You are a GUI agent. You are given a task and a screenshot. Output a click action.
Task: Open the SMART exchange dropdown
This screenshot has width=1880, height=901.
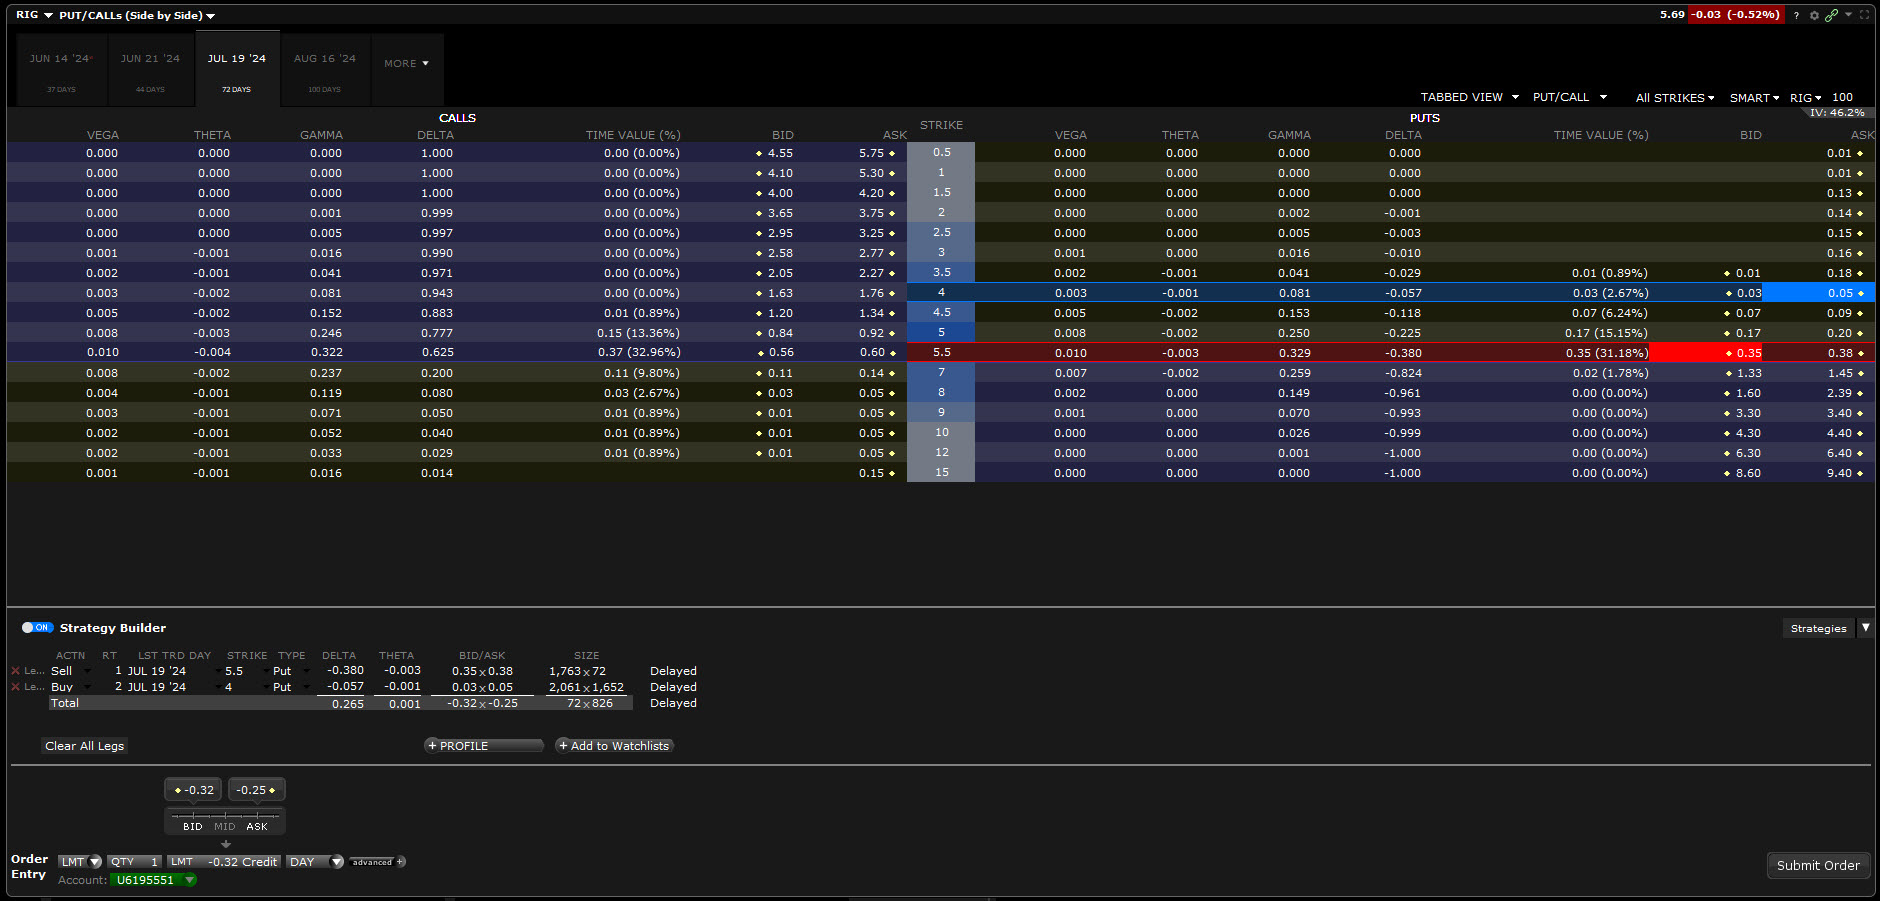[1754, 98]
